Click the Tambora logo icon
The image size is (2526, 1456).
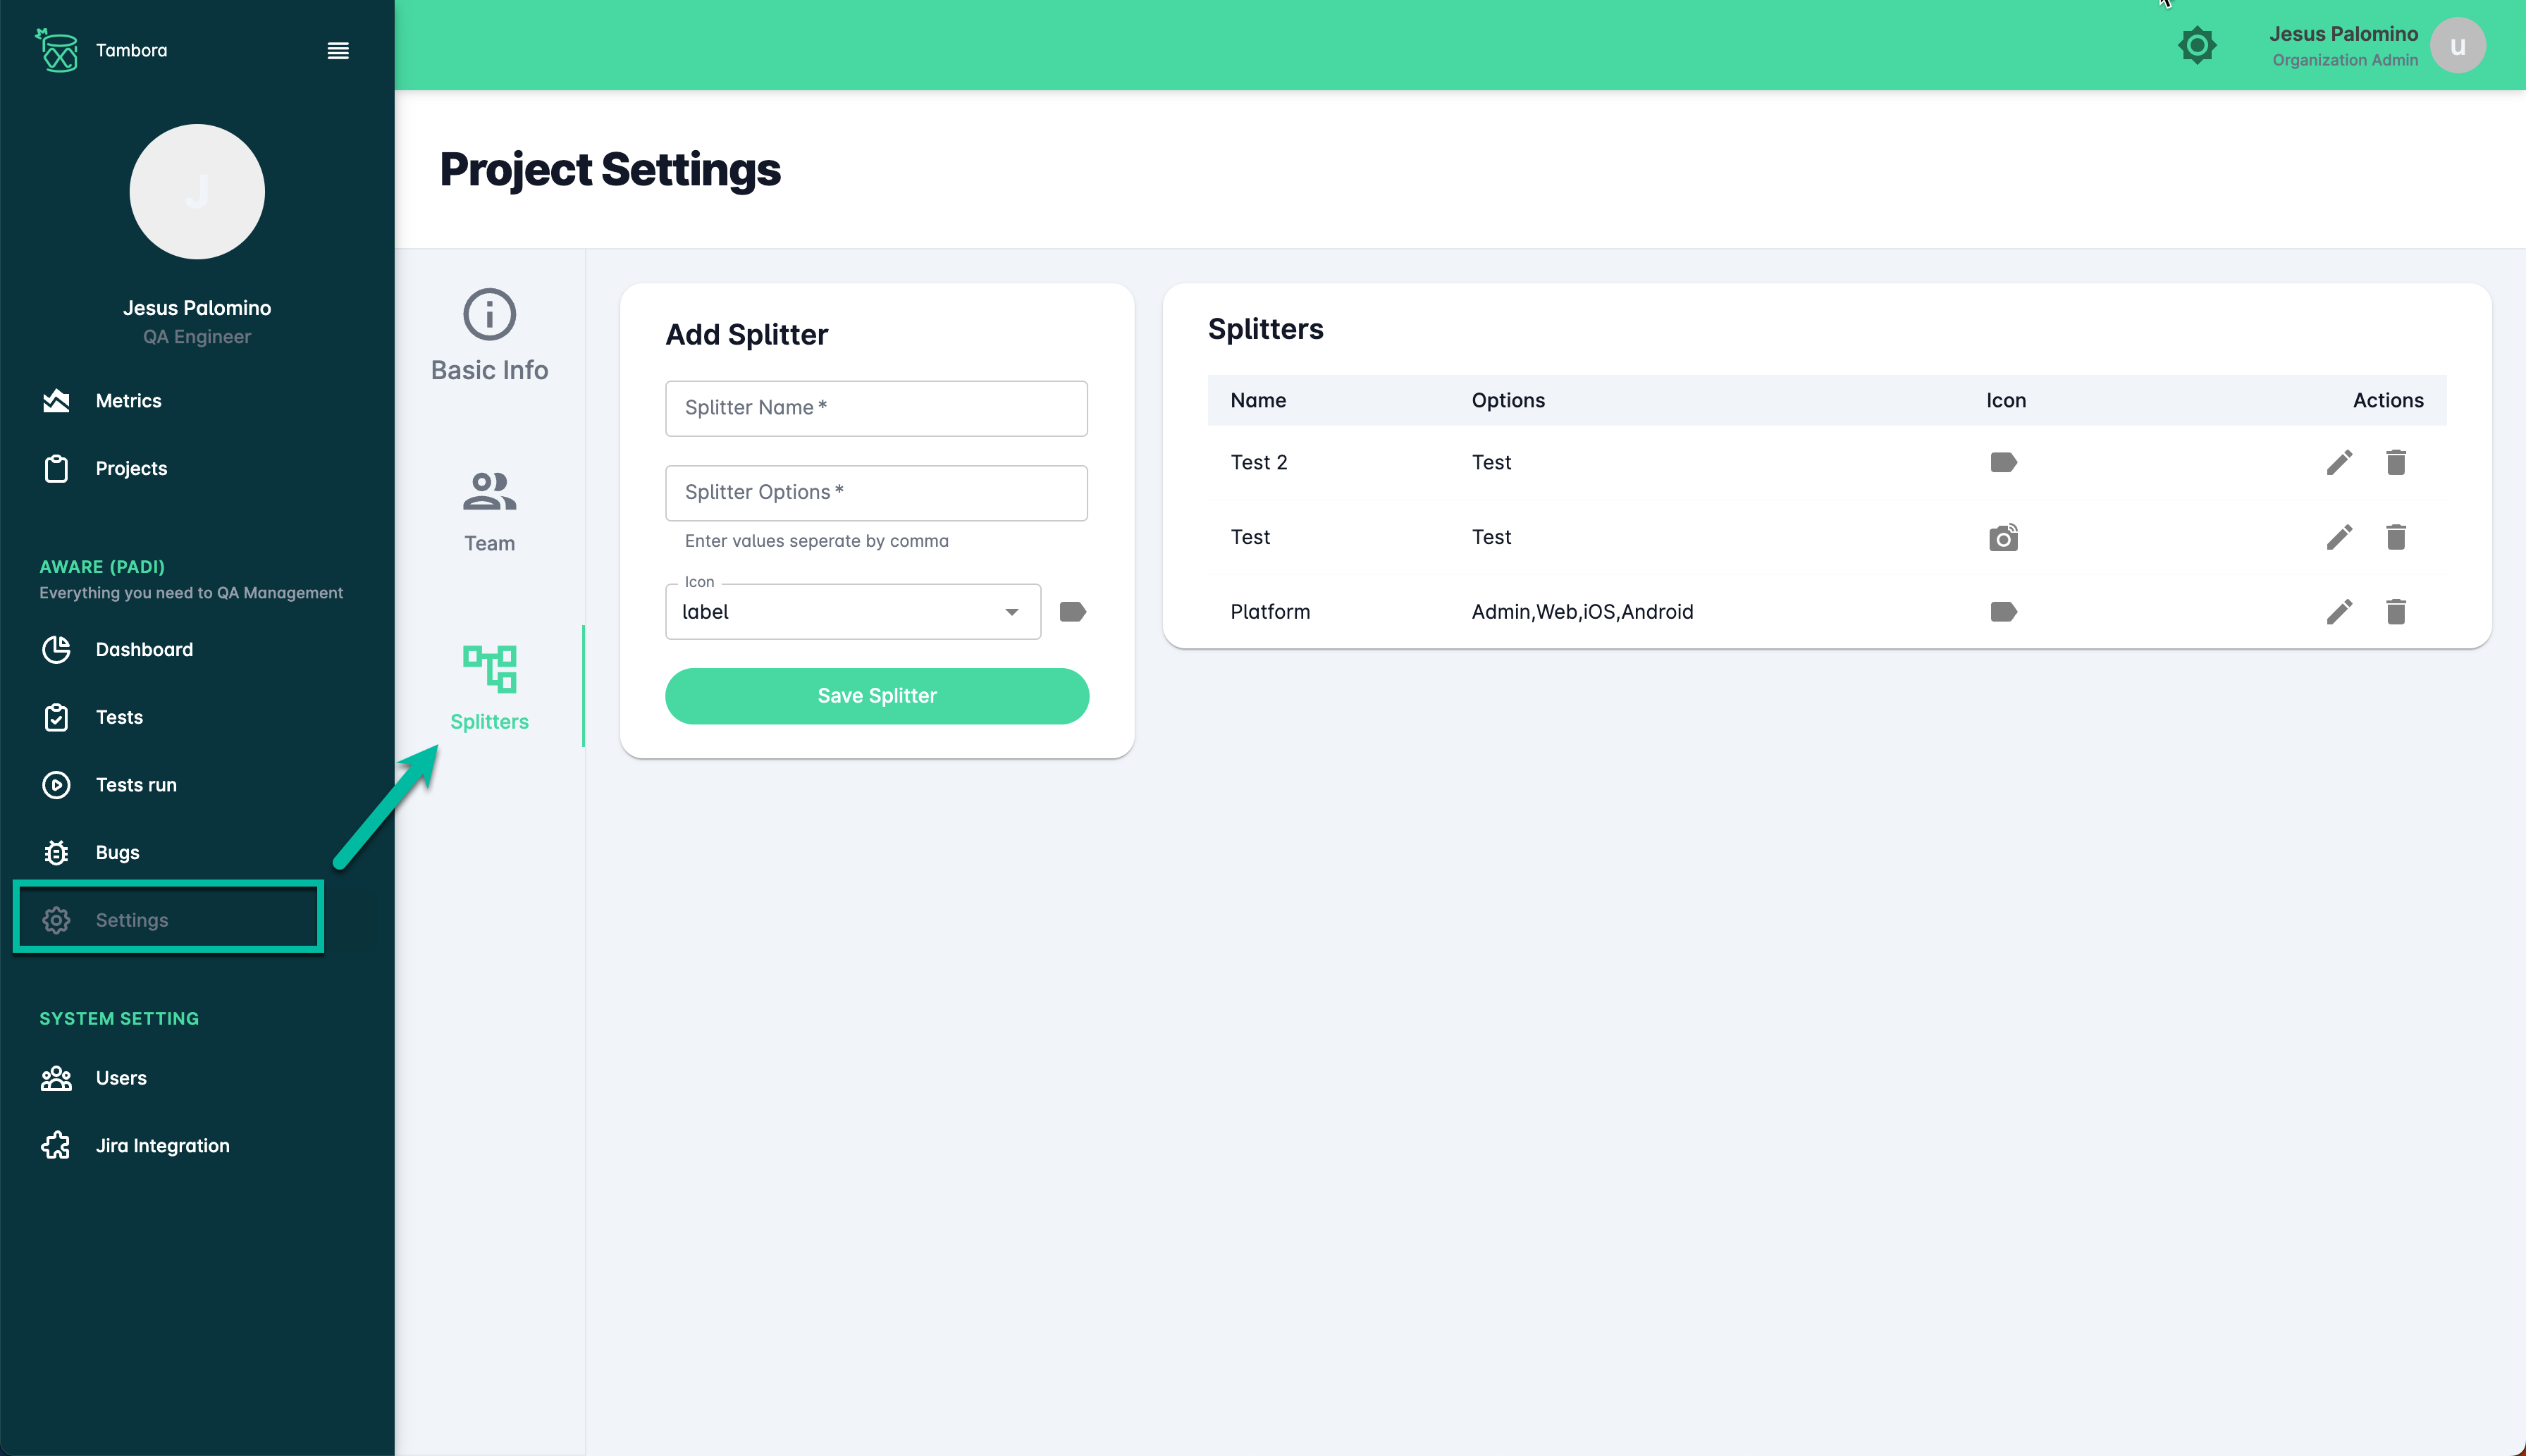pyautogui.click(x=57, y=50)
